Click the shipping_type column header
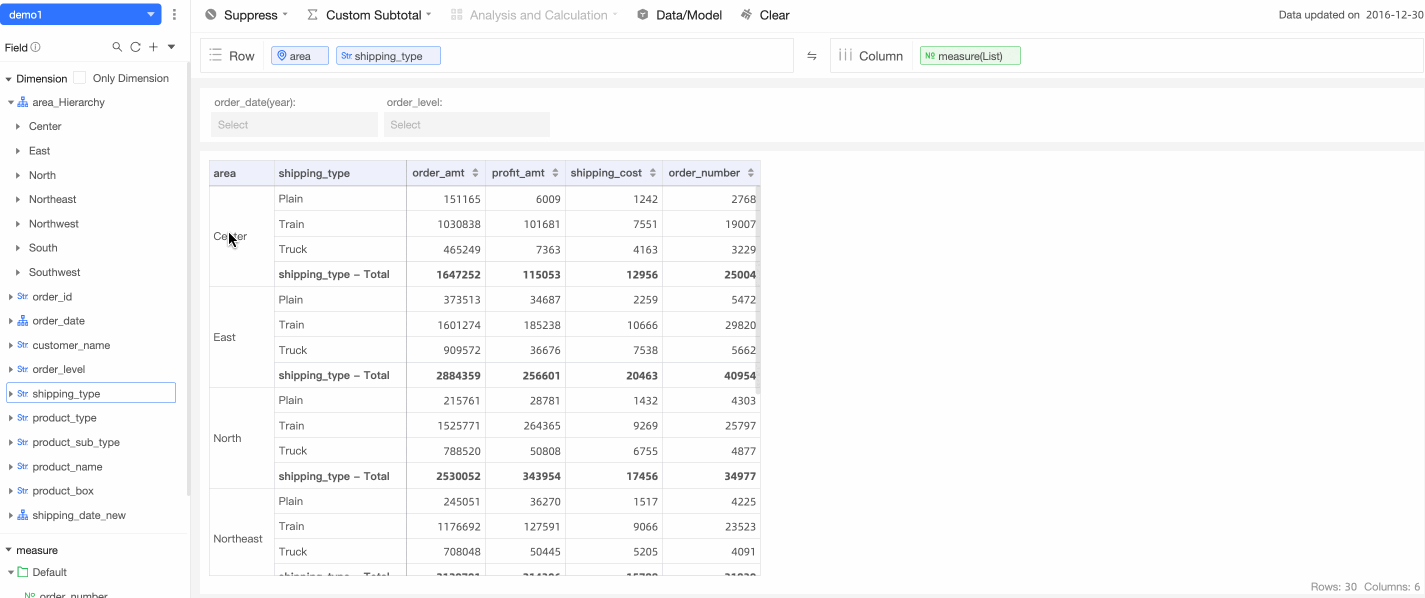 pyautogui.click(x=340, y=173)
